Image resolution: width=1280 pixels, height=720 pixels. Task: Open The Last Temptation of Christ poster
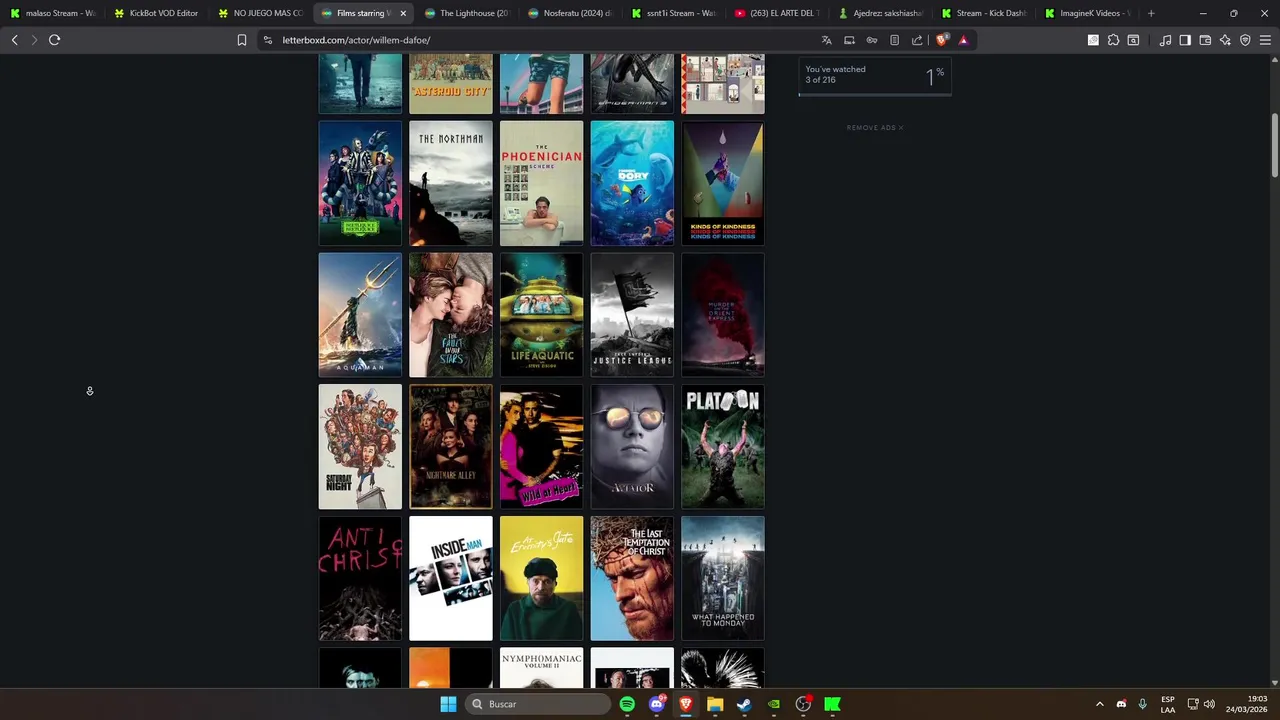coord(632,578)
